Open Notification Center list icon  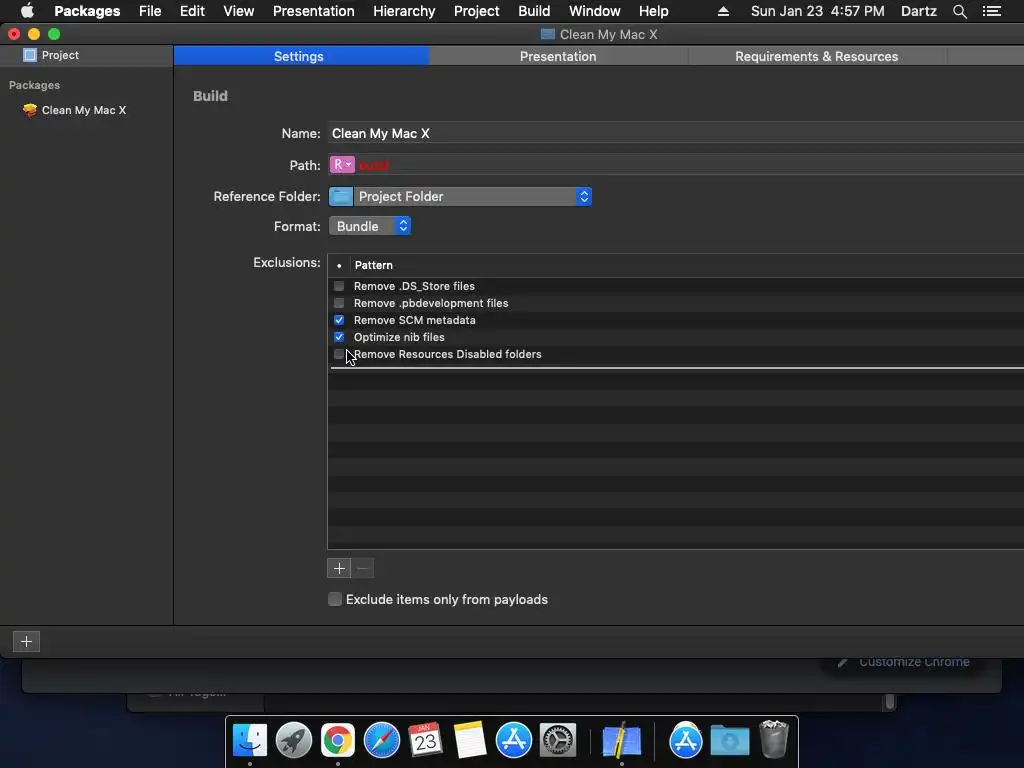click(991, 11)
